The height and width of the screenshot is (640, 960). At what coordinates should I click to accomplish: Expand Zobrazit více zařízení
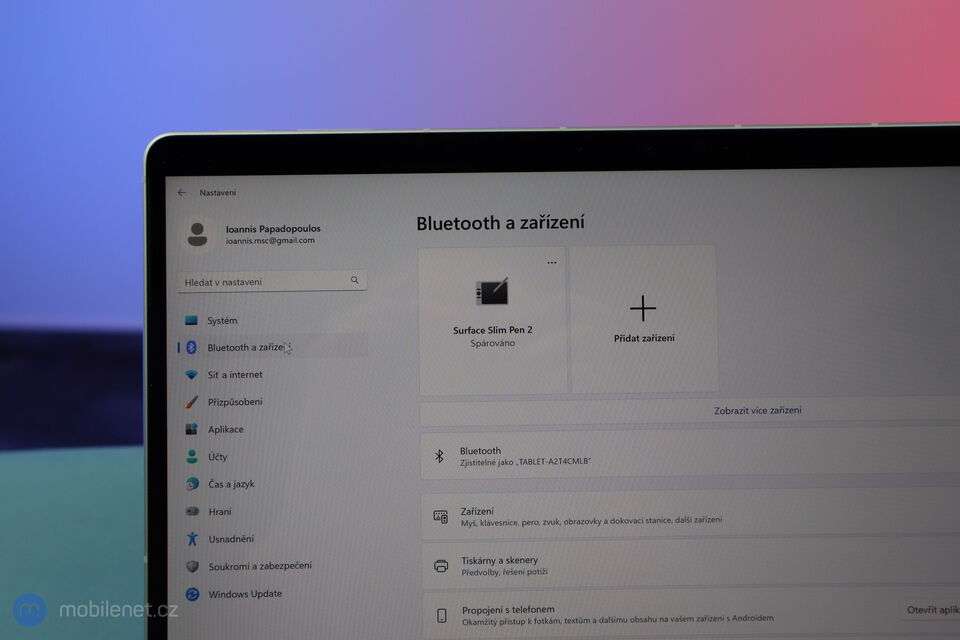pyautogui.click(x=756, y=409)
